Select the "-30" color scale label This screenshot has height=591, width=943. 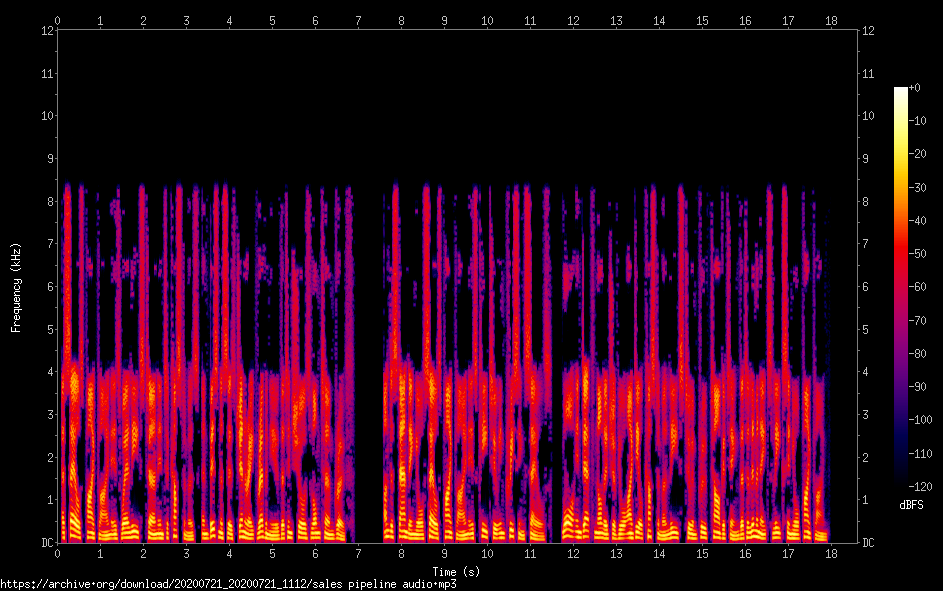(x=918, y=188)
